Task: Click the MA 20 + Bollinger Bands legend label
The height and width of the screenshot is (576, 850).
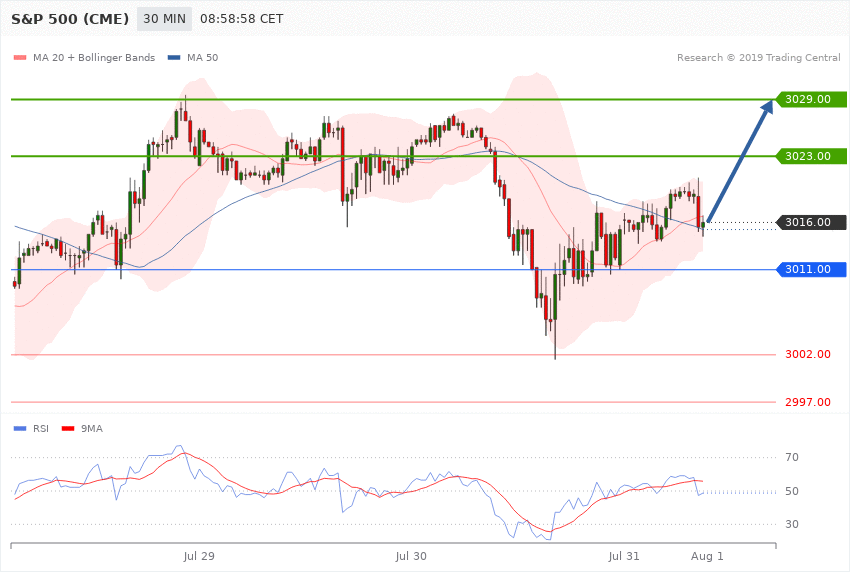Action: tap(94, 57)
